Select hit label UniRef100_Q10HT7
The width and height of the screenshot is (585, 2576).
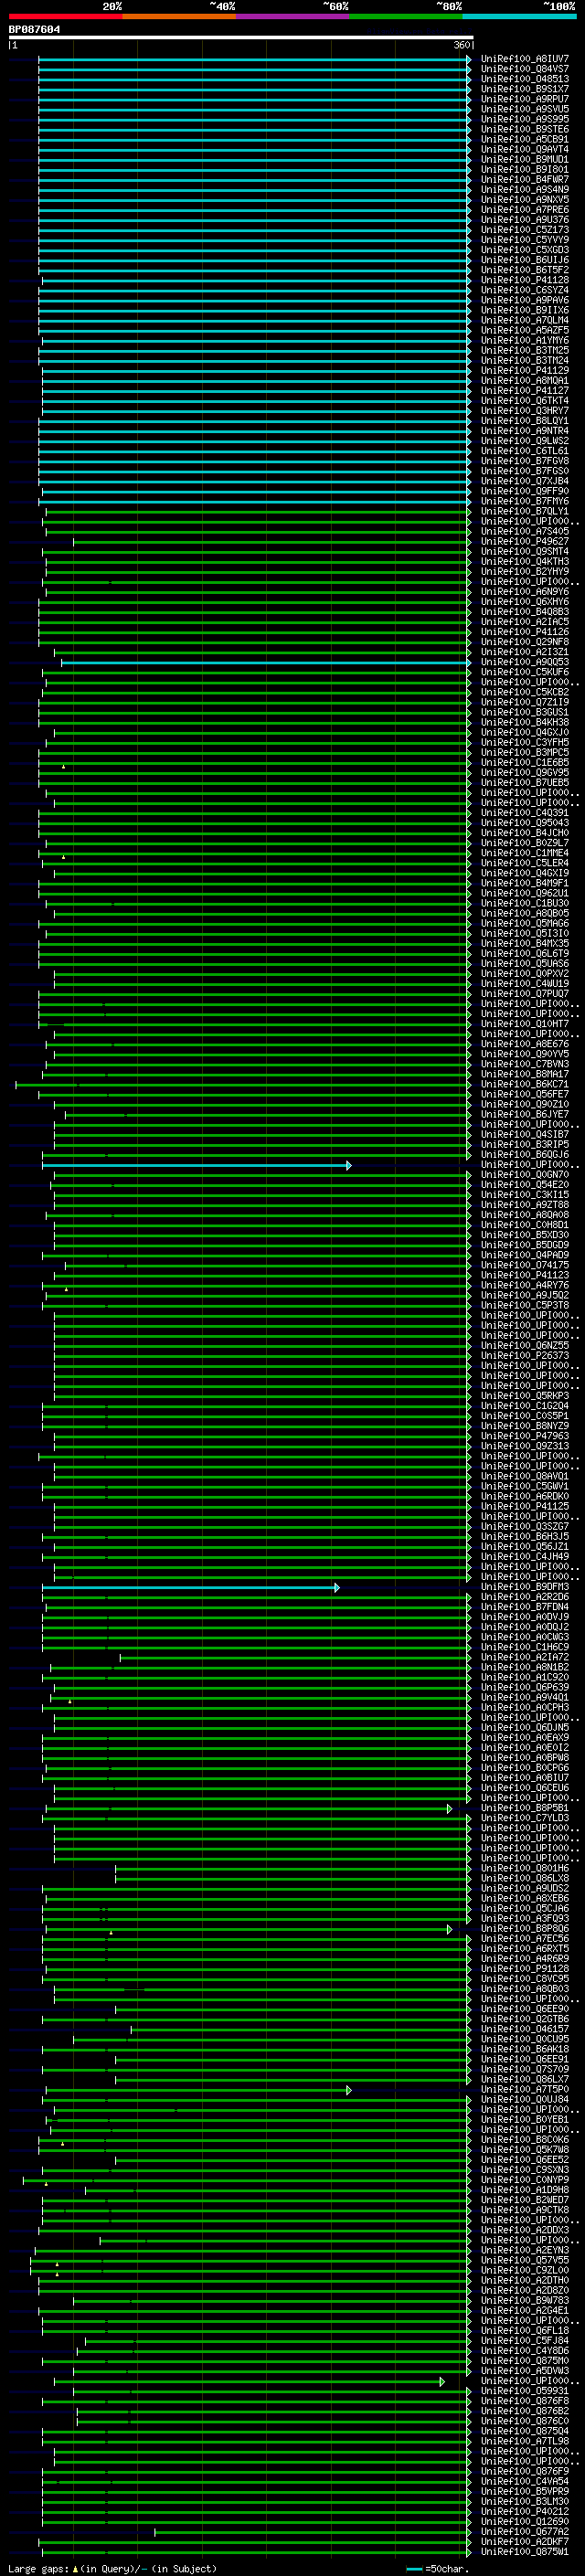[524, 1024]
